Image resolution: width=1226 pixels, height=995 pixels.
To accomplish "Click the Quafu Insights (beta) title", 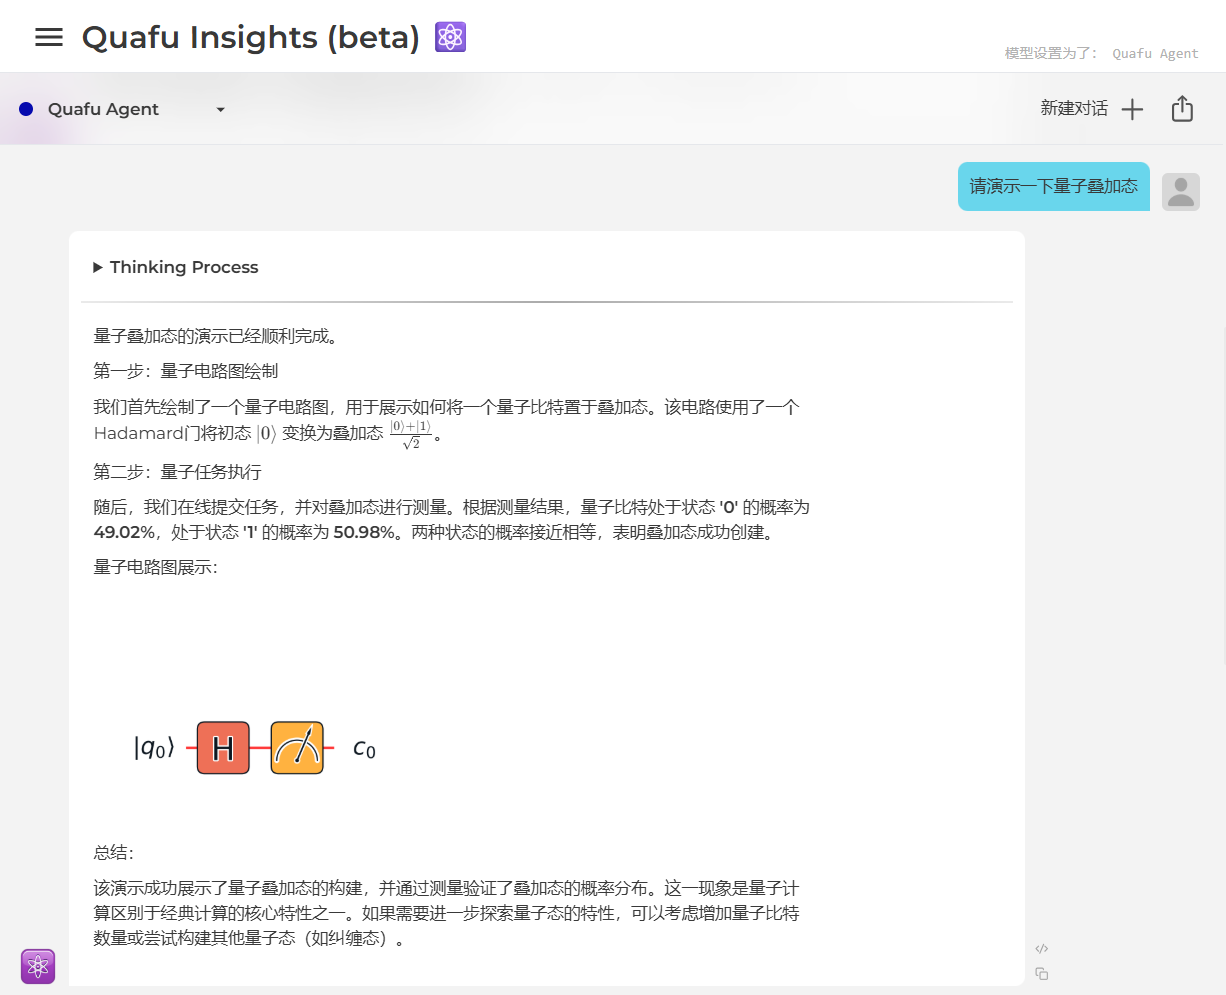I will click(x=250, y=37).
